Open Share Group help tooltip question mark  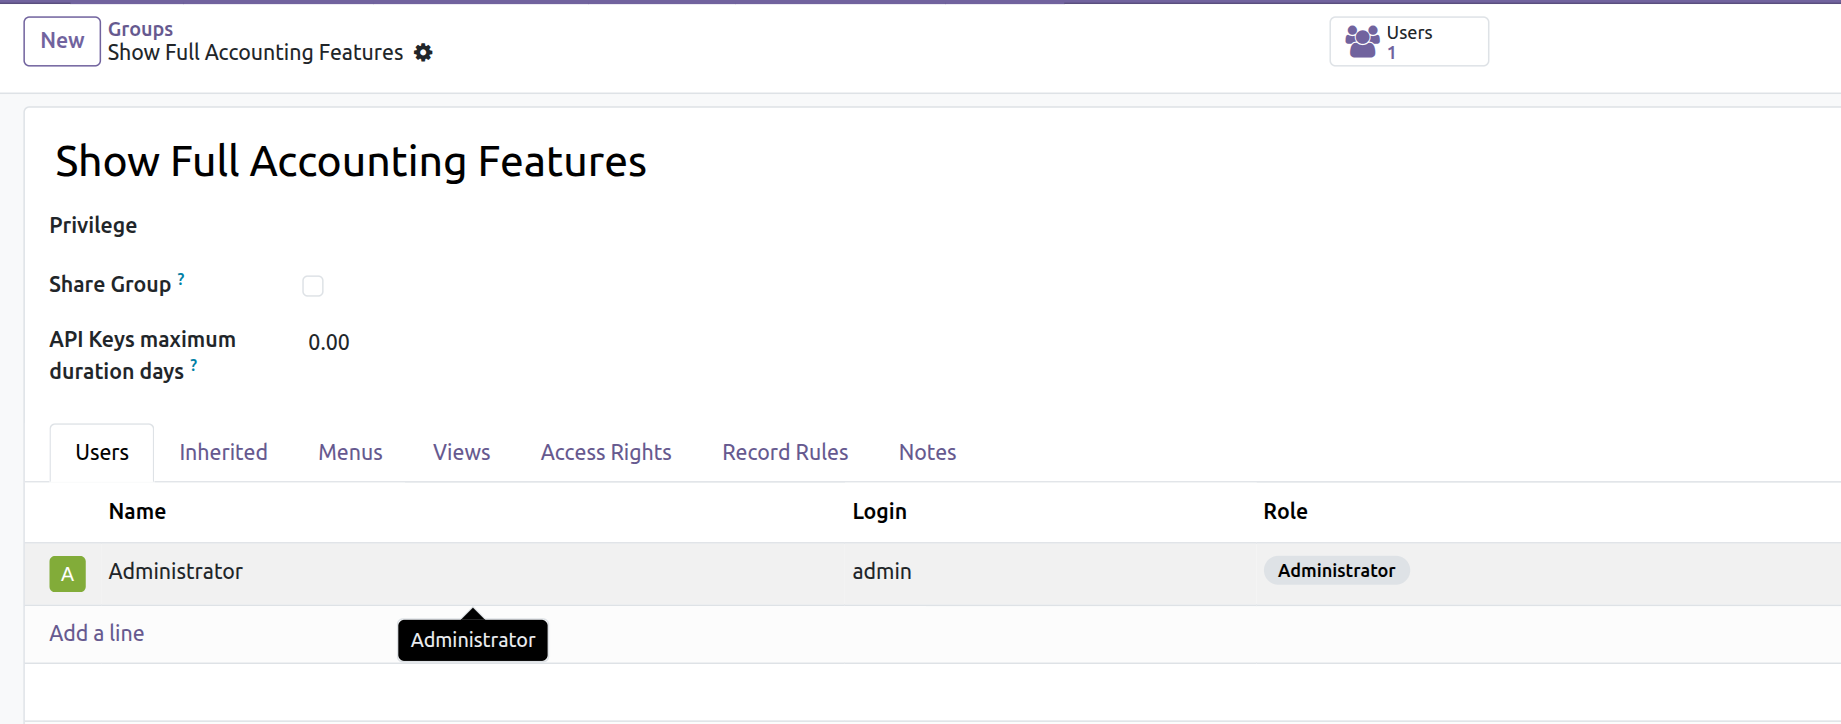coord(181,279)
